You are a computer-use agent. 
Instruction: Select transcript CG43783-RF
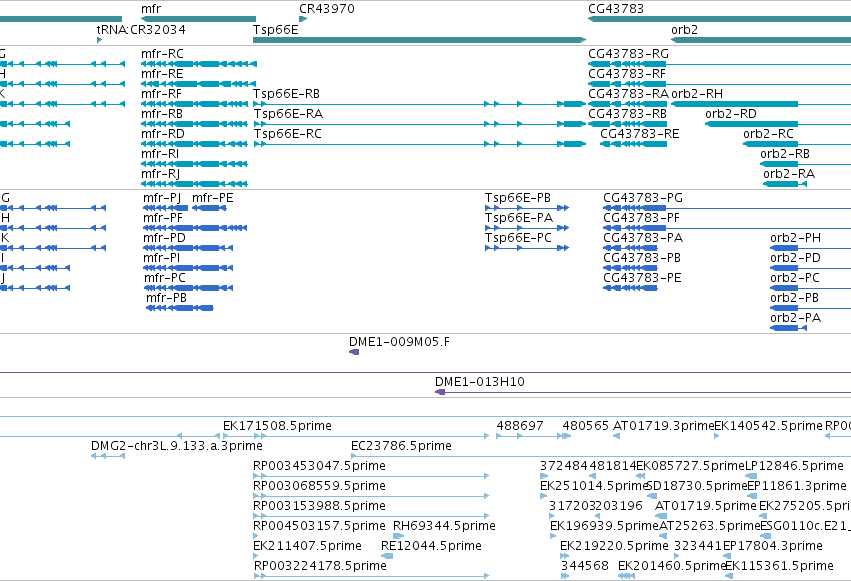point(719,84)
